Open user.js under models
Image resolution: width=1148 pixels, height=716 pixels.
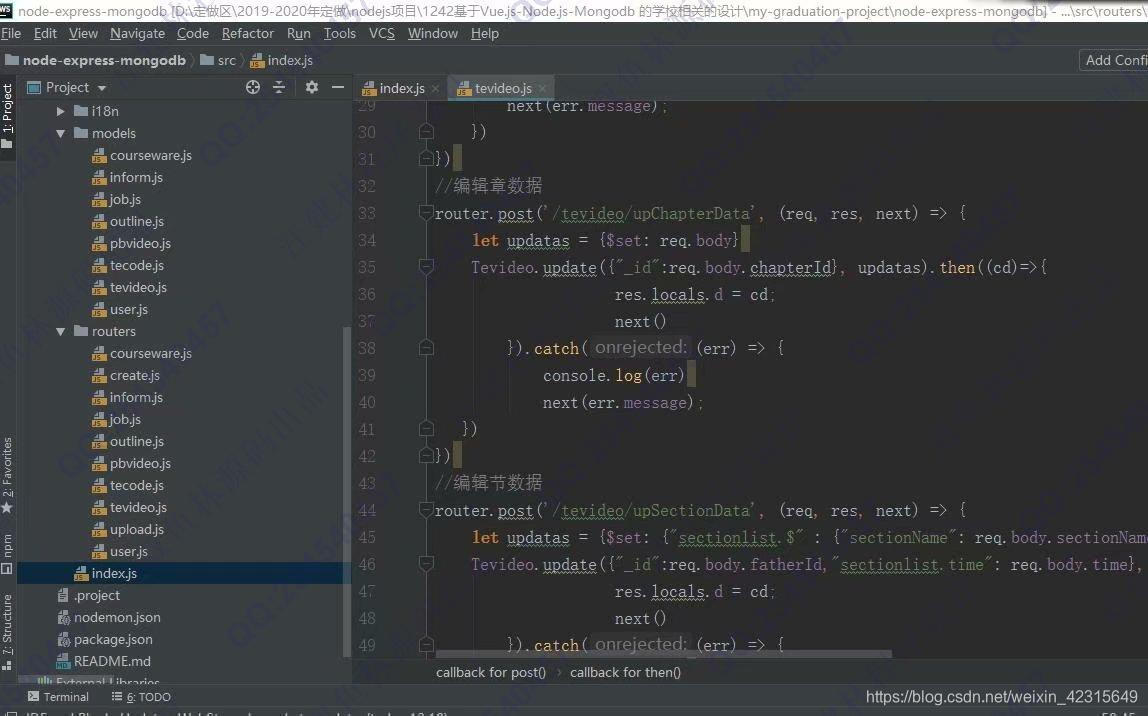click(120, 309)
